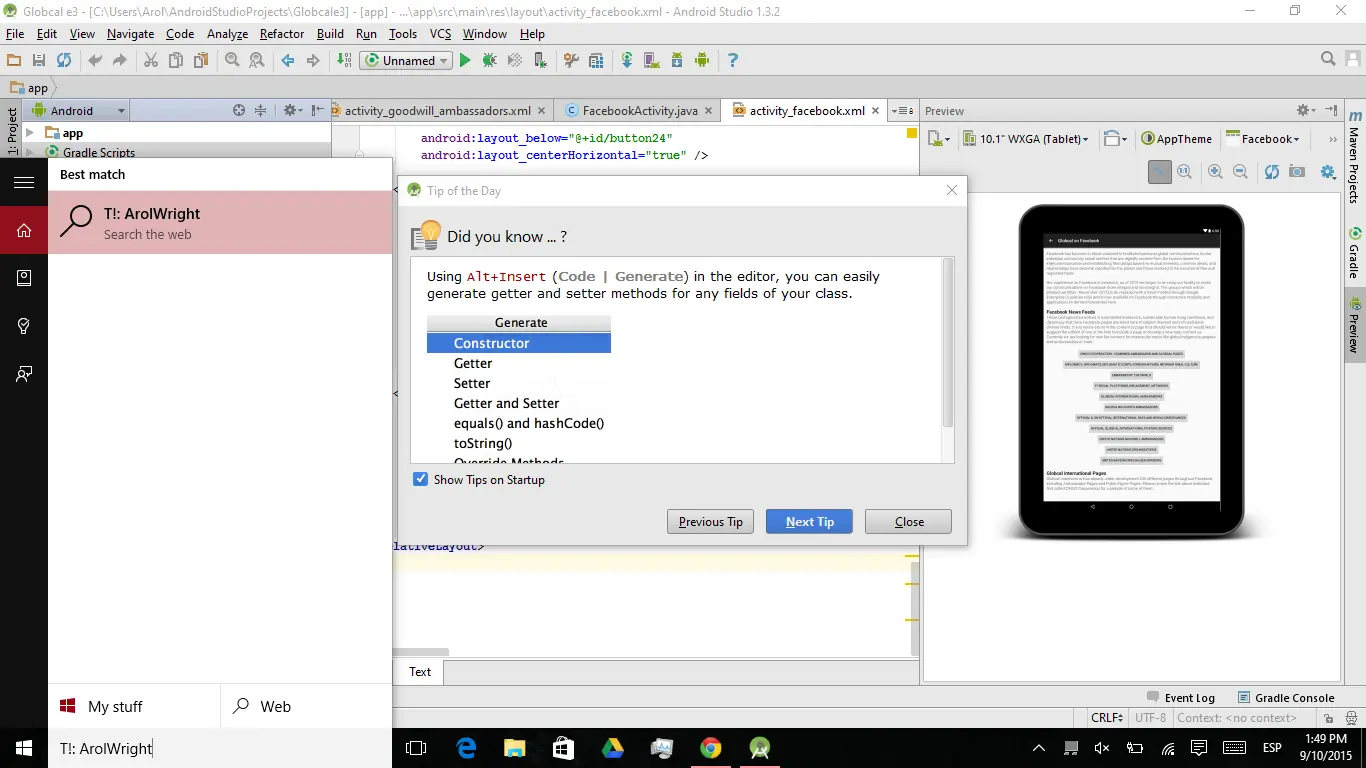Screen dimensions: 1366x768
Task: Click the Copy icon in toolbar
Action: 176,61
